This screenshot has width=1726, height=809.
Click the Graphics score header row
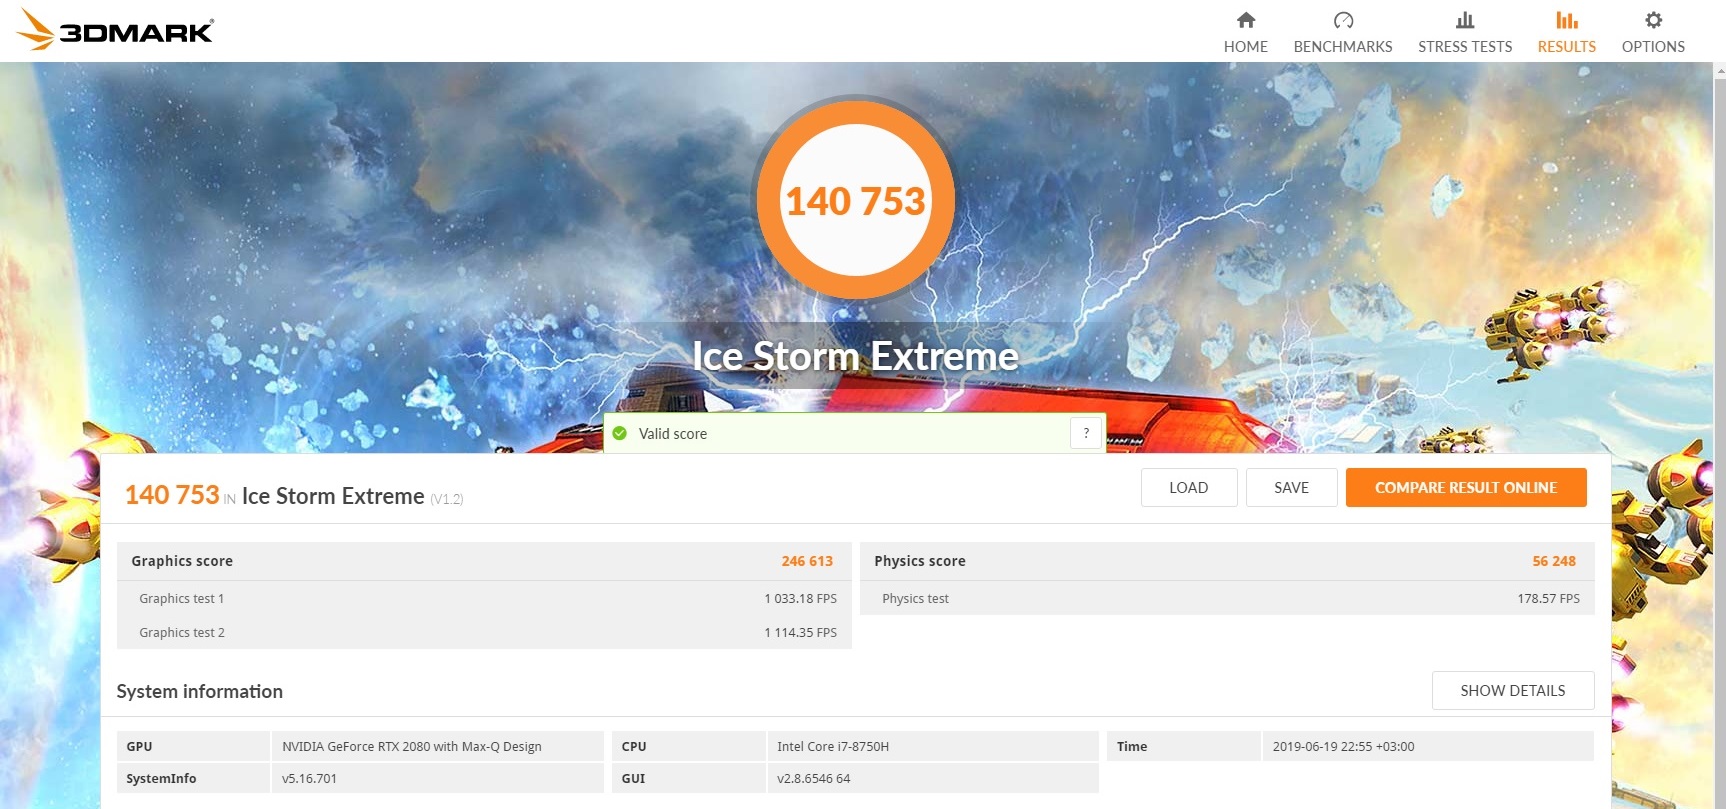[483, 561]
